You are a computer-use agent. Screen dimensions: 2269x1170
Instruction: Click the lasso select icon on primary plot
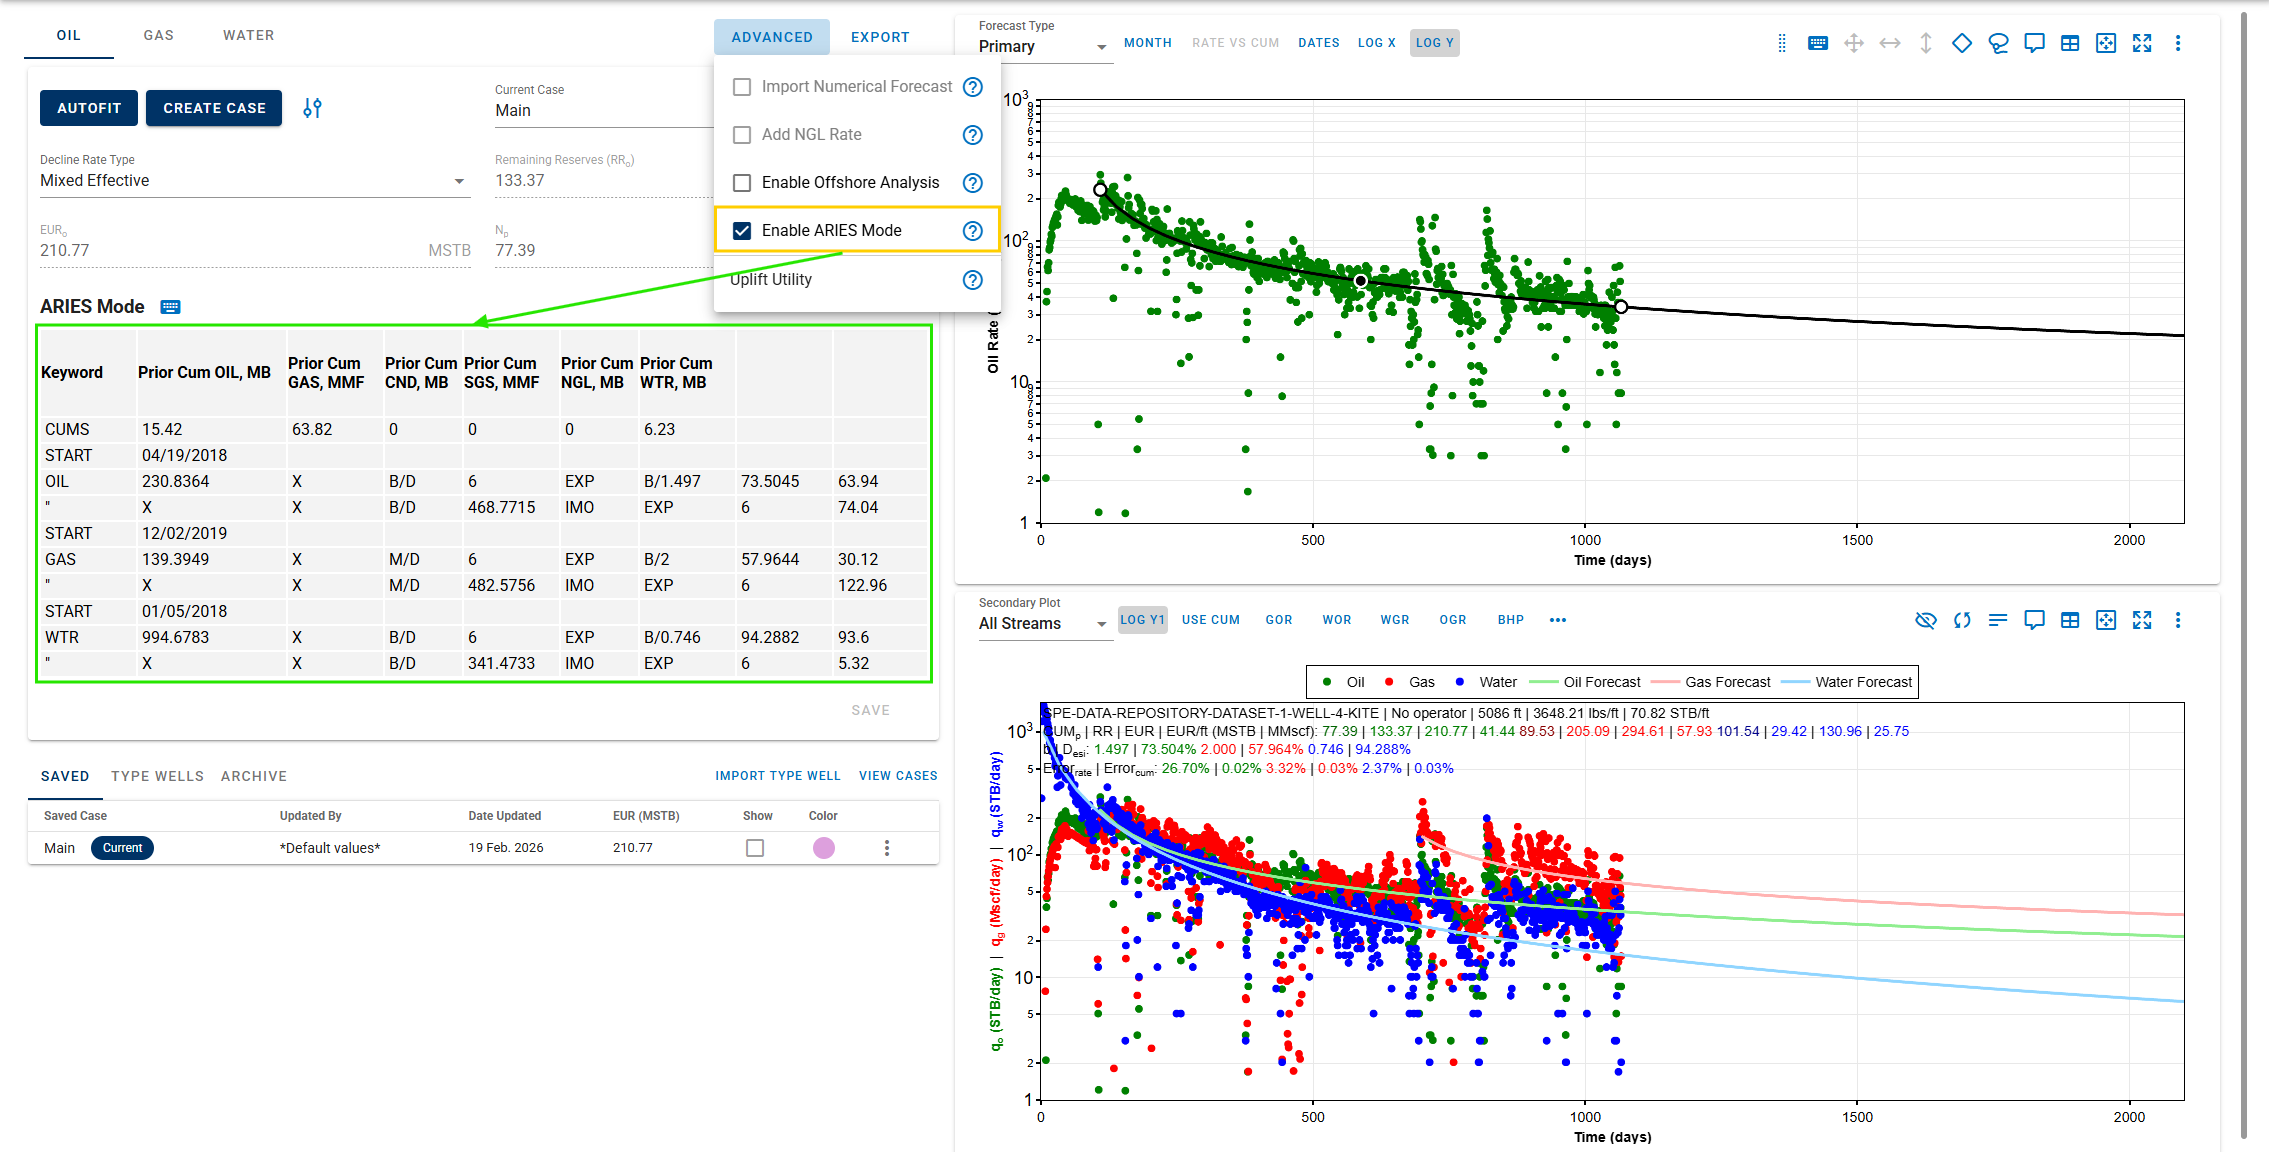1998,43
